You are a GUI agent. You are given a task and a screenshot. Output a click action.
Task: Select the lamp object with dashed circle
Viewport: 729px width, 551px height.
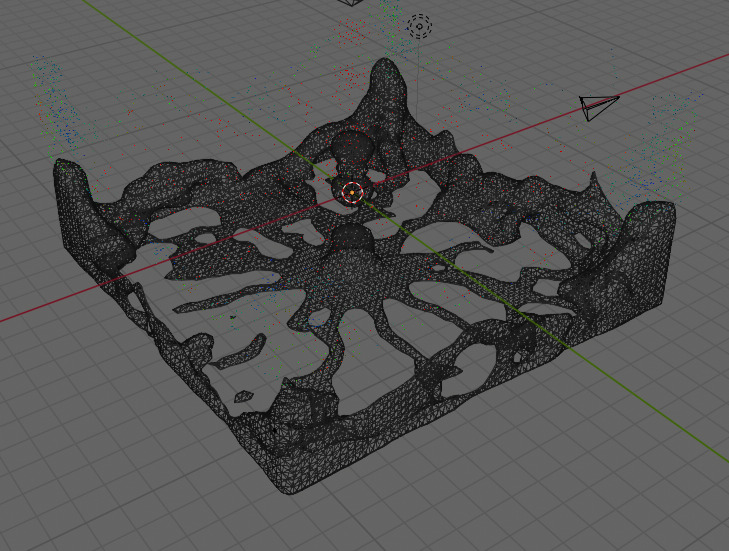(x=419, y=26)
